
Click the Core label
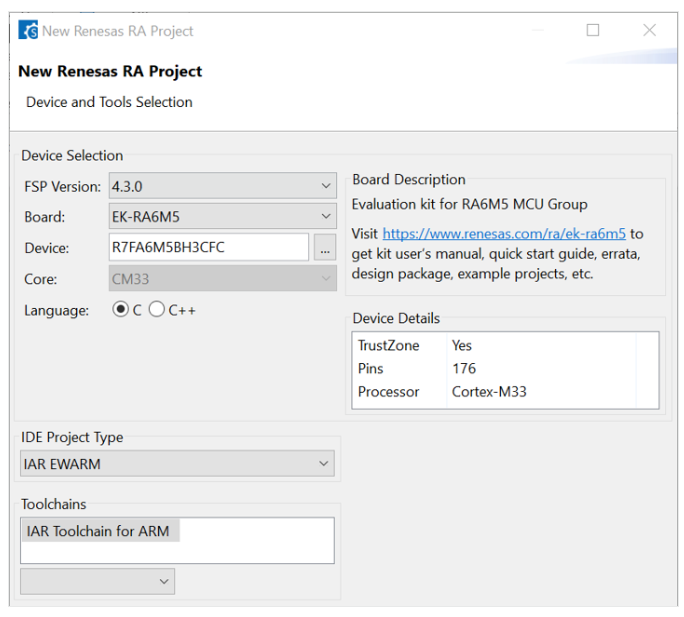(x=41, y=279)
